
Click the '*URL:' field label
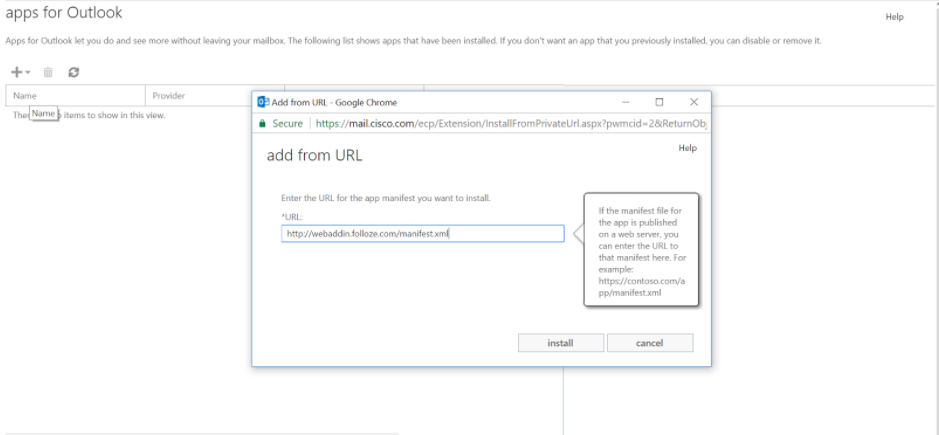(x=292, y=217)
